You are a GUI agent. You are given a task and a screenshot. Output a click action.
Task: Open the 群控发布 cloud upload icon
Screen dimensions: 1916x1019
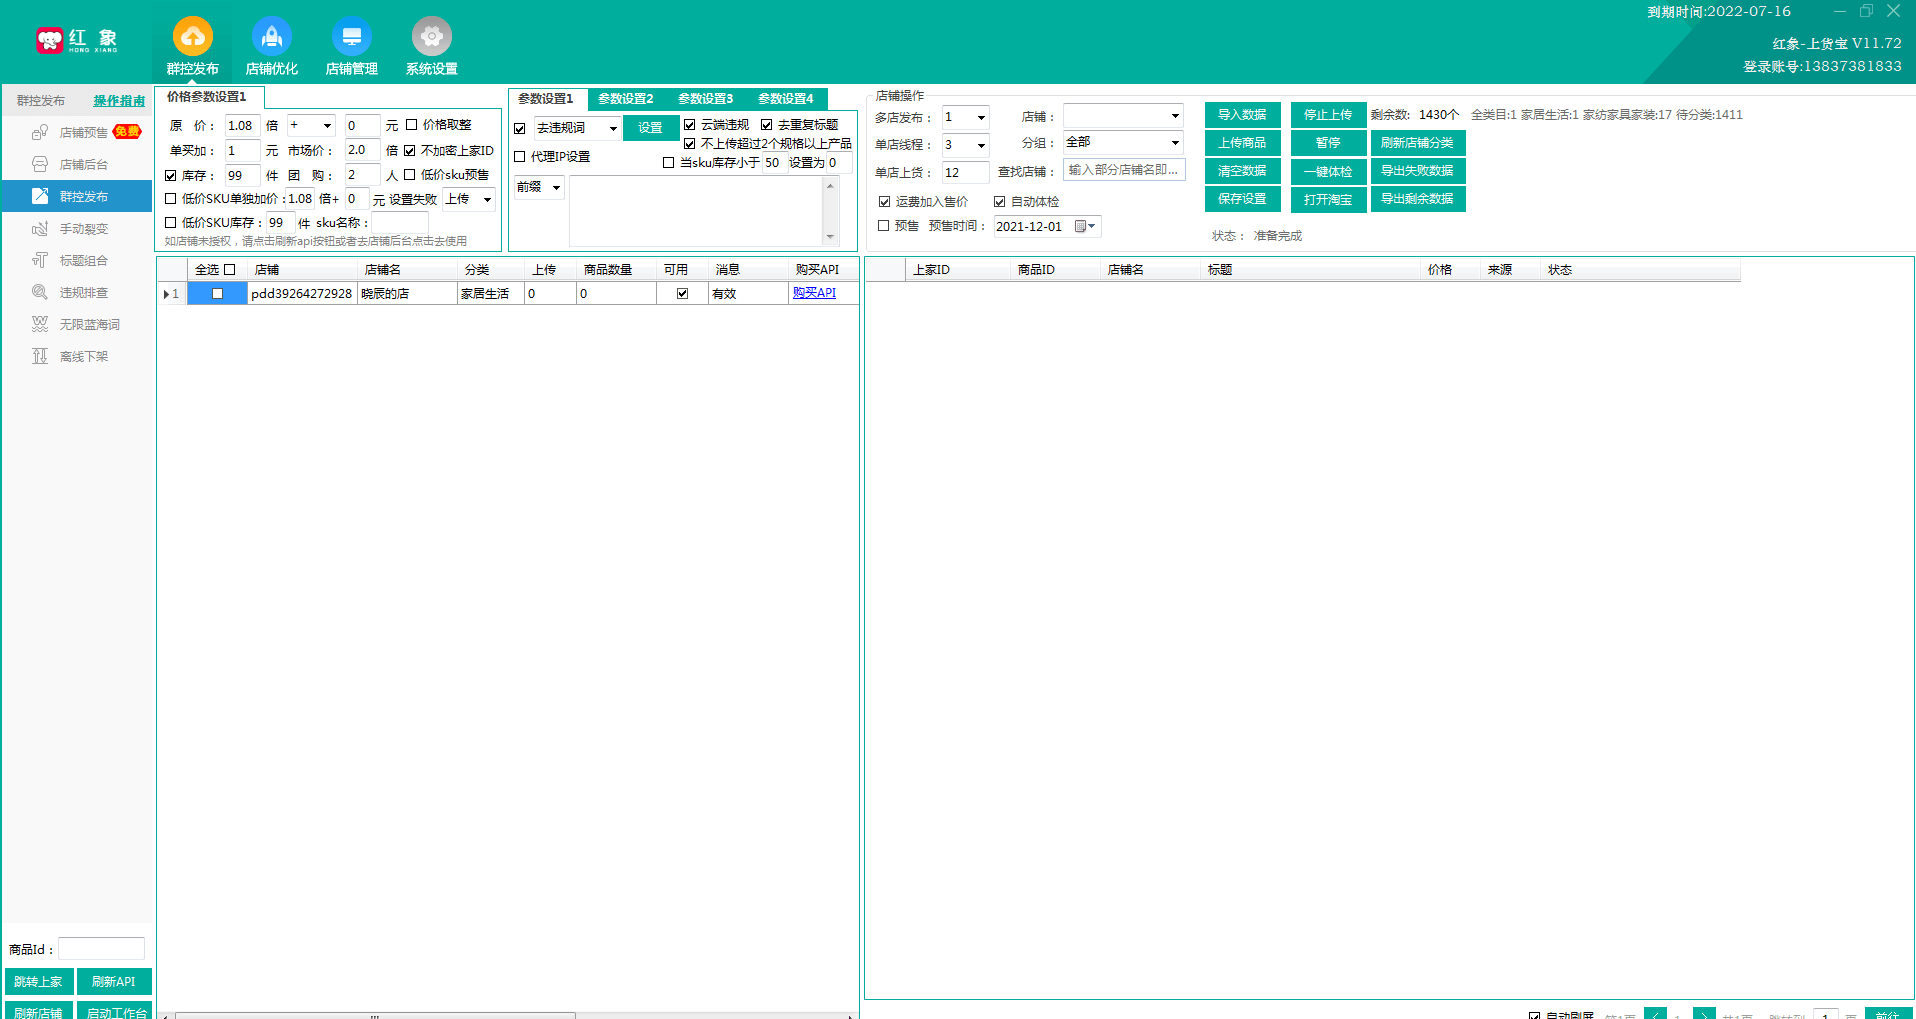pyautogui.click(x=192, y=37)
